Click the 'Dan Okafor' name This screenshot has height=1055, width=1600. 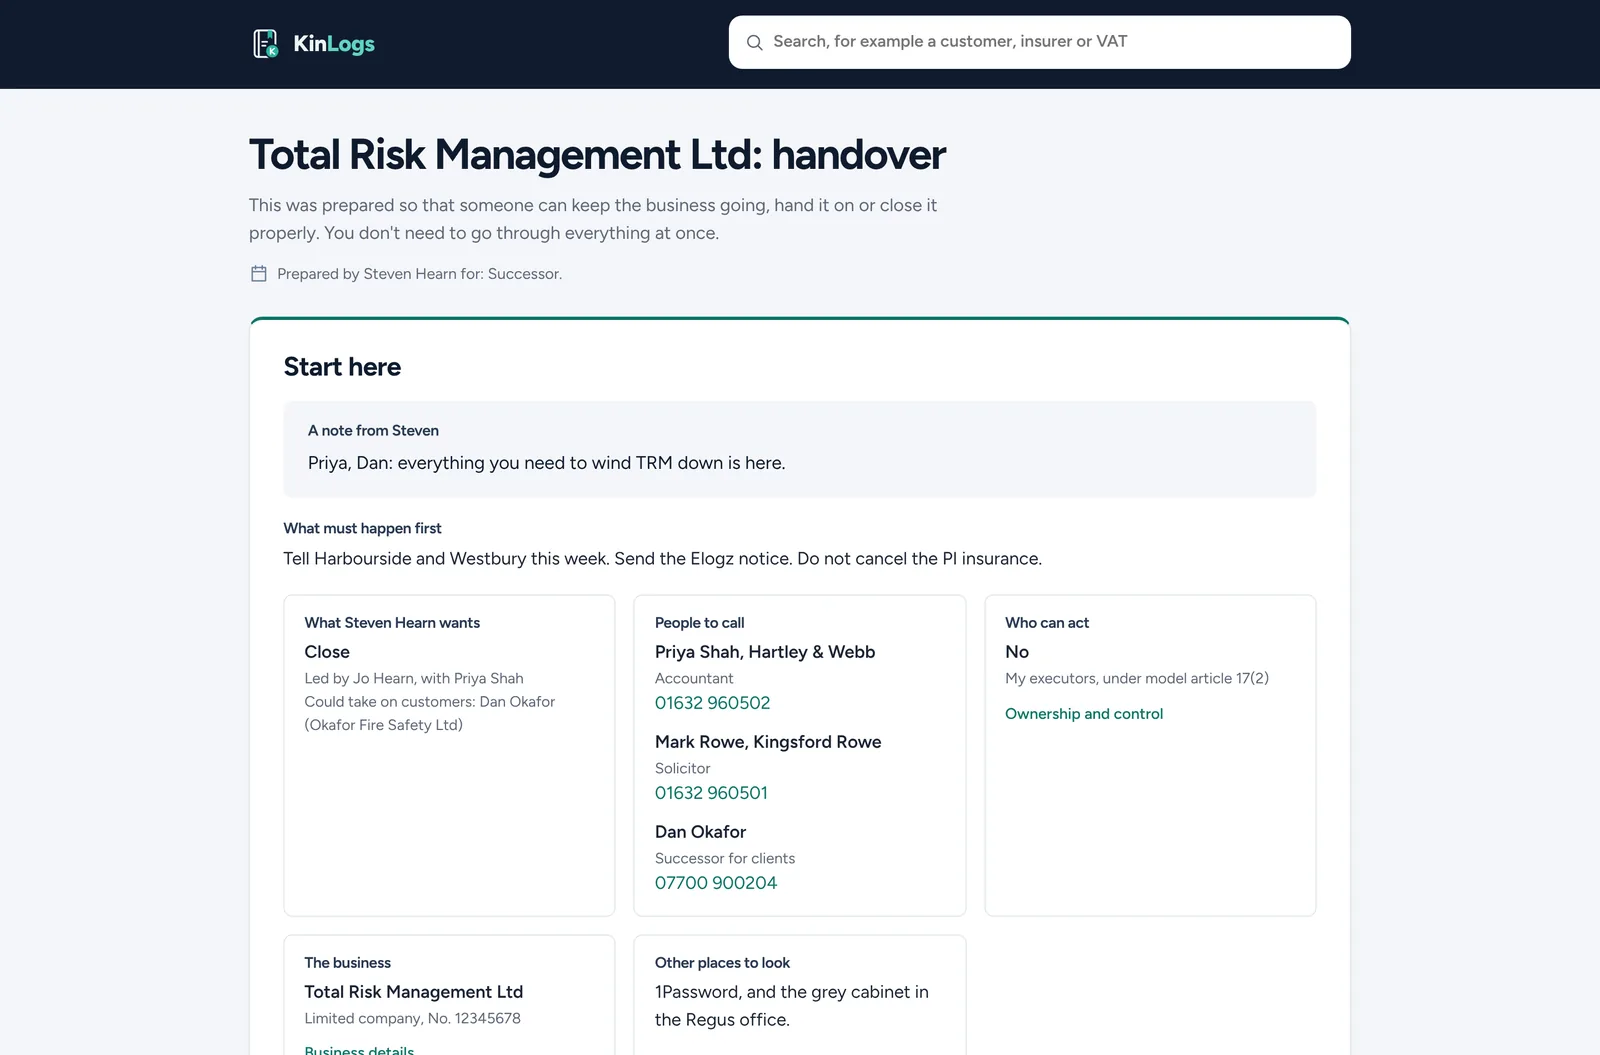point(700,832)
